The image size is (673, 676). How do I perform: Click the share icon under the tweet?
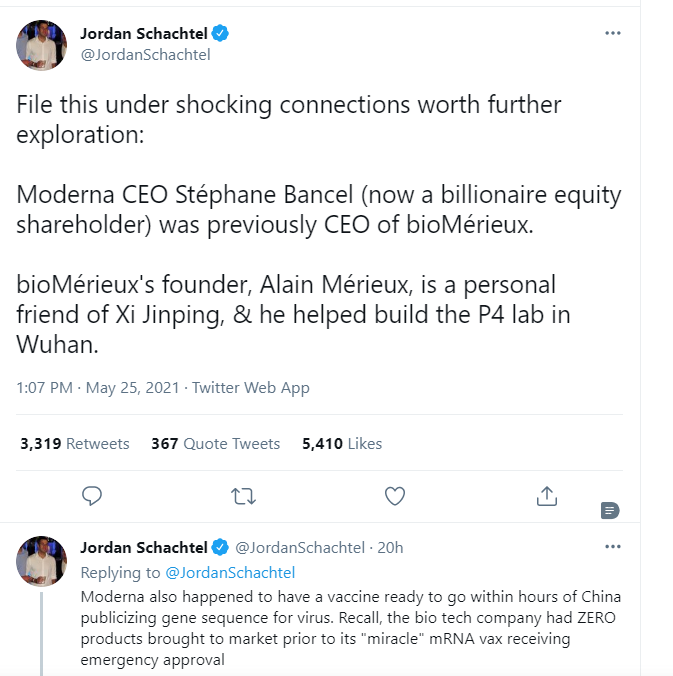pyautogui.click(x=546, y=495)
